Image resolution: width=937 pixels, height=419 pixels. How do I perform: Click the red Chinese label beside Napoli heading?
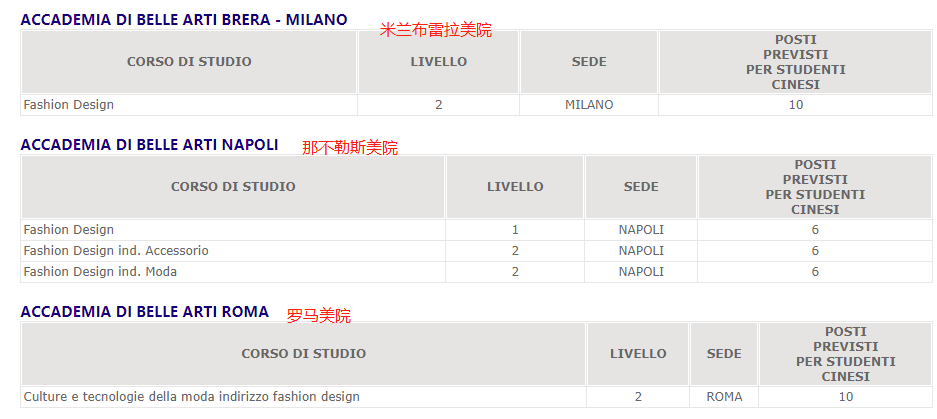point(350,148)
